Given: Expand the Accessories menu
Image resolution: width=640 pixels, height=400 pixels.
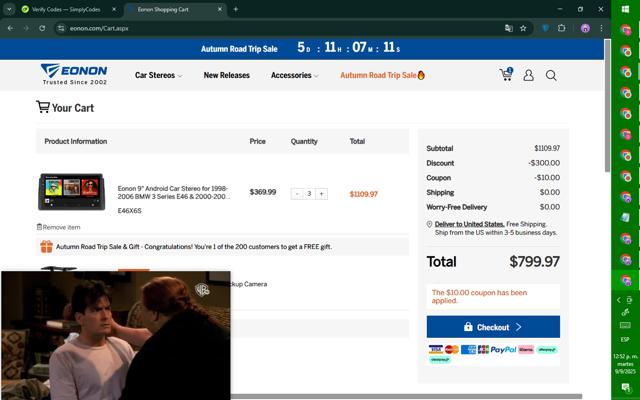Looking at the screenshot, I should click(x=295, y=75).
